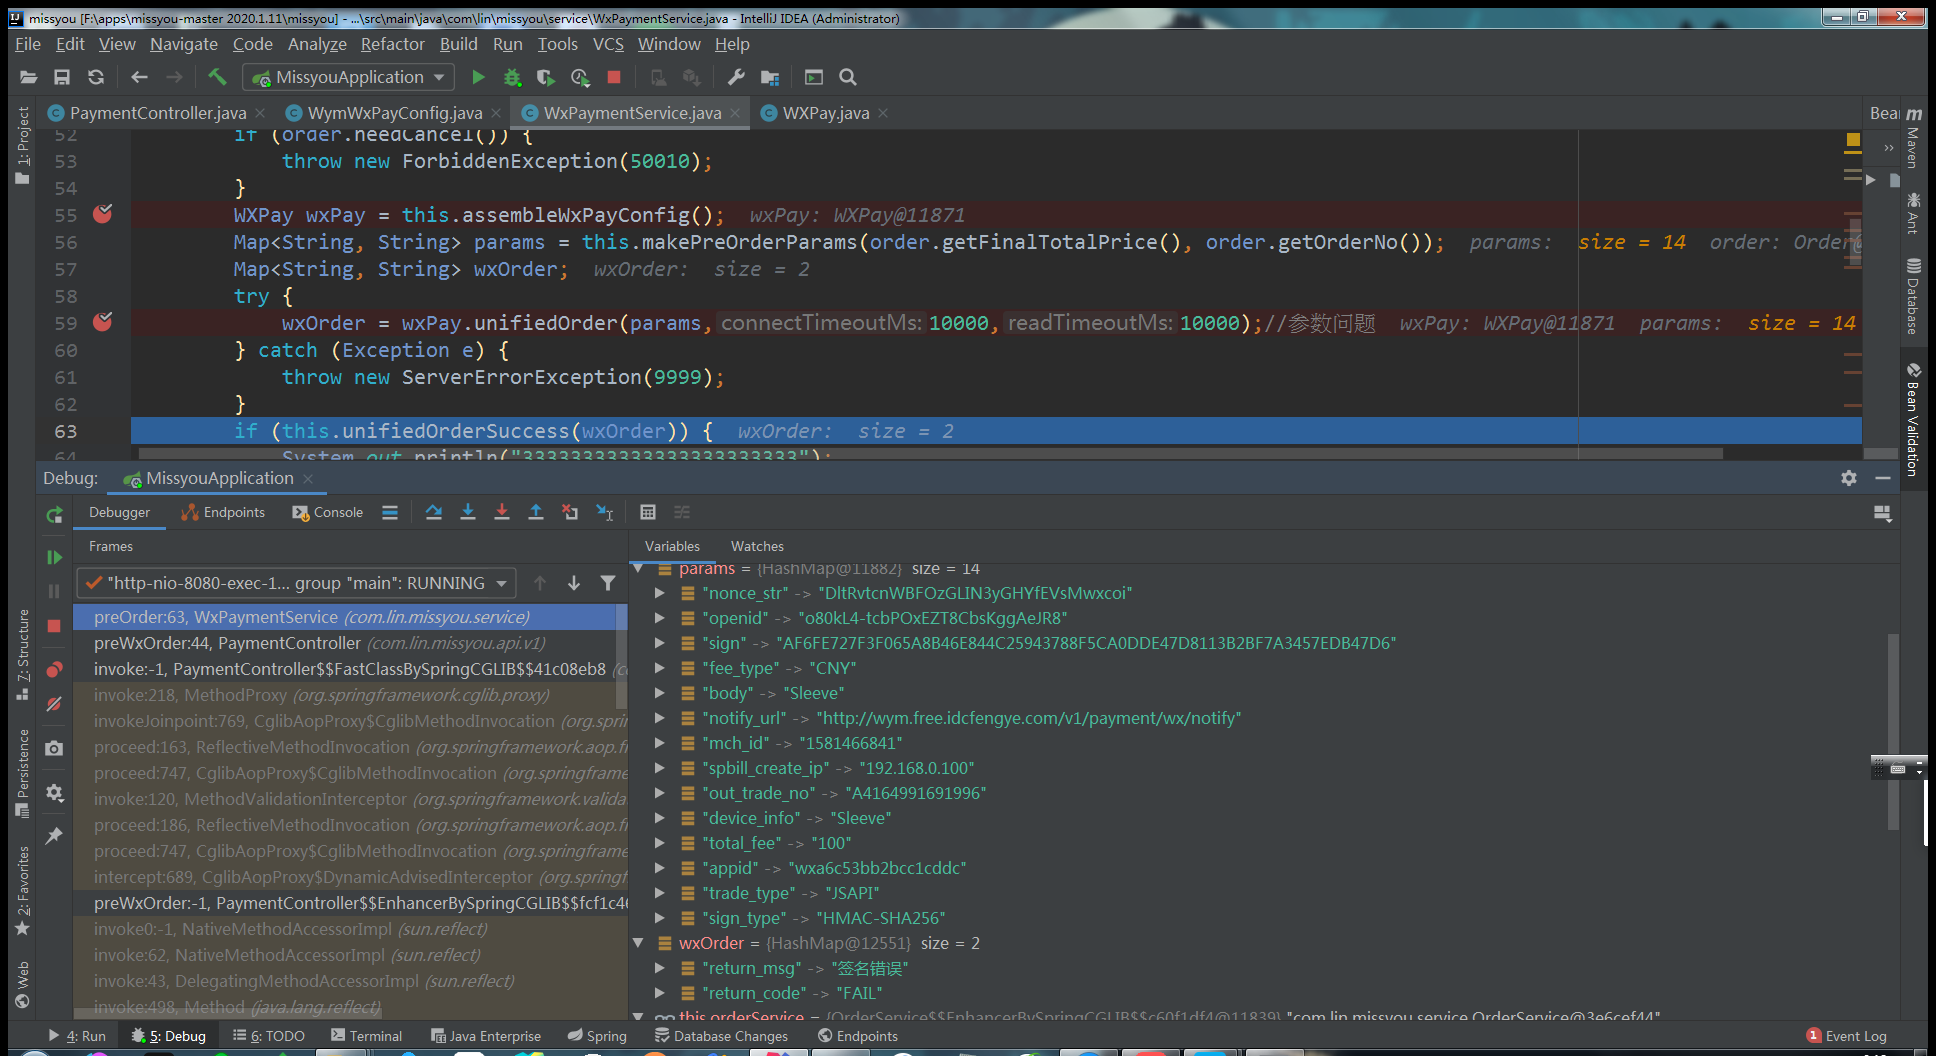The image size is (1936, 1056).
Task: Collapse the wxOrder variable node
Action: (638, 943)
